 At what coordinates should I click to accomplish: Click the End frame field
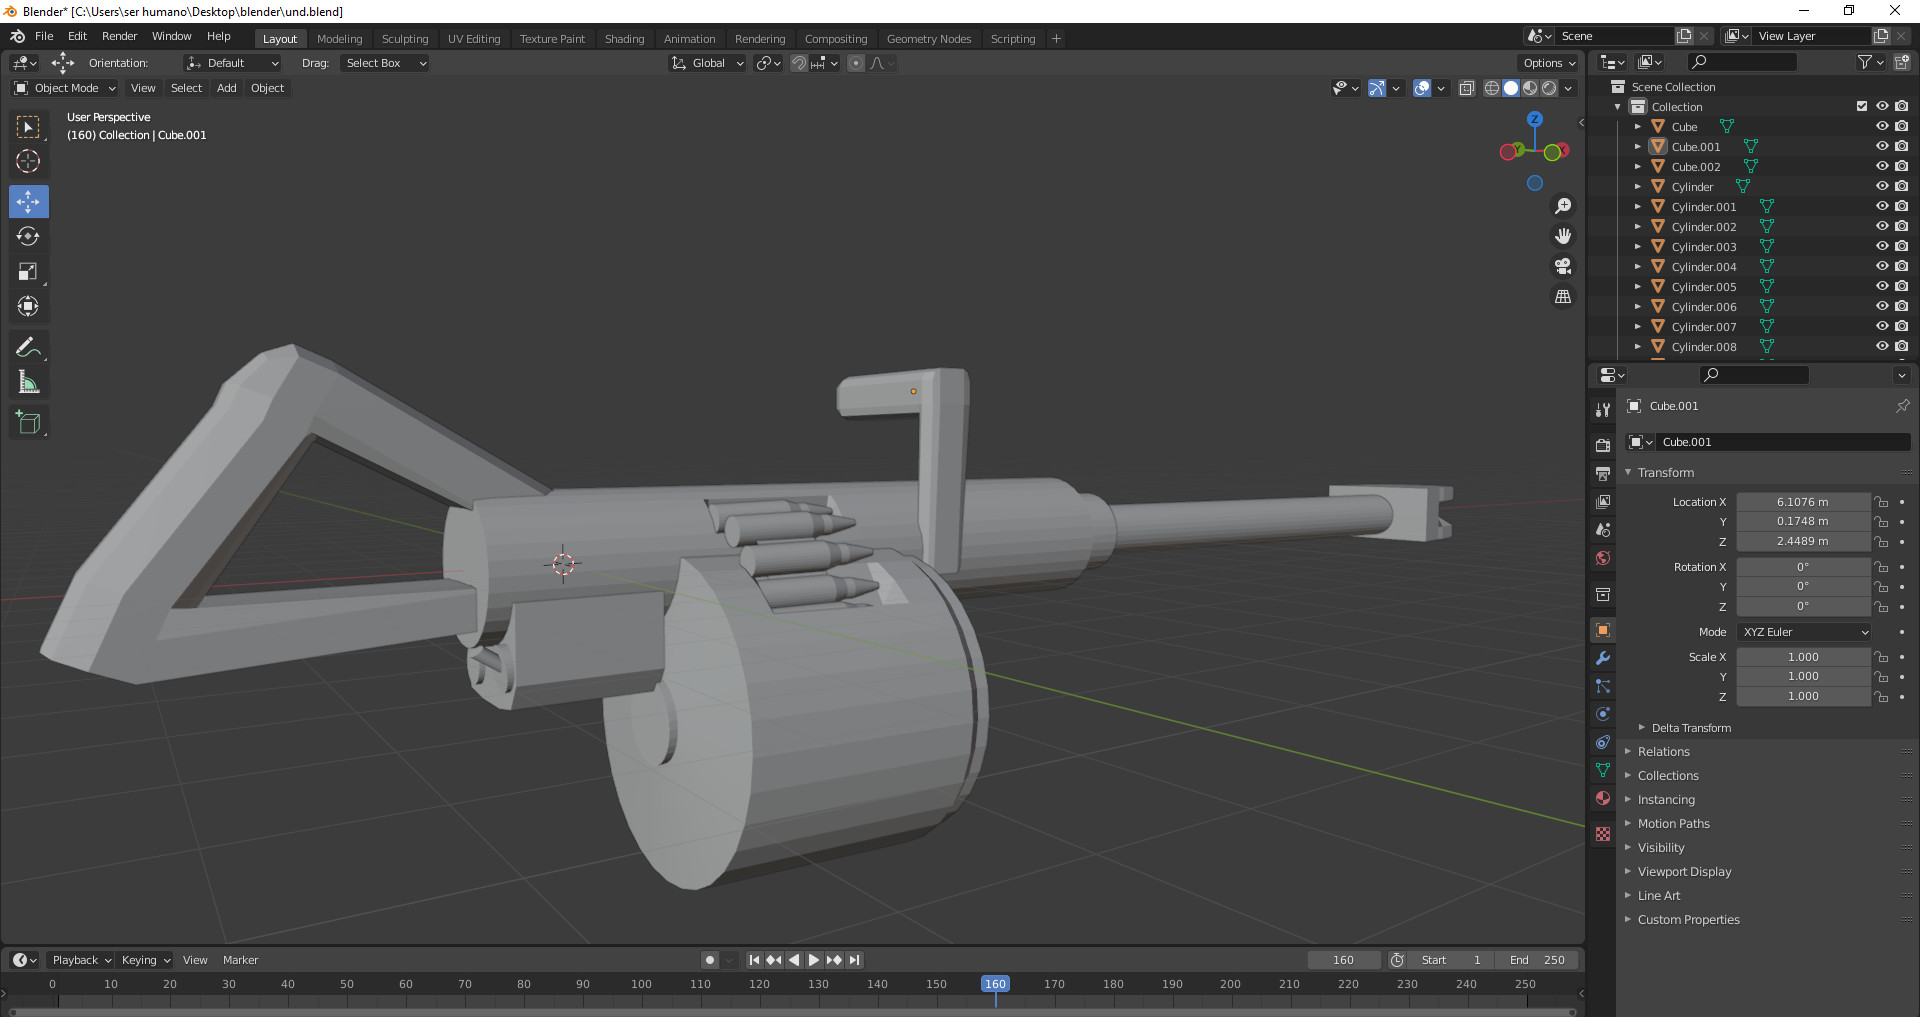pos(1538,960)
